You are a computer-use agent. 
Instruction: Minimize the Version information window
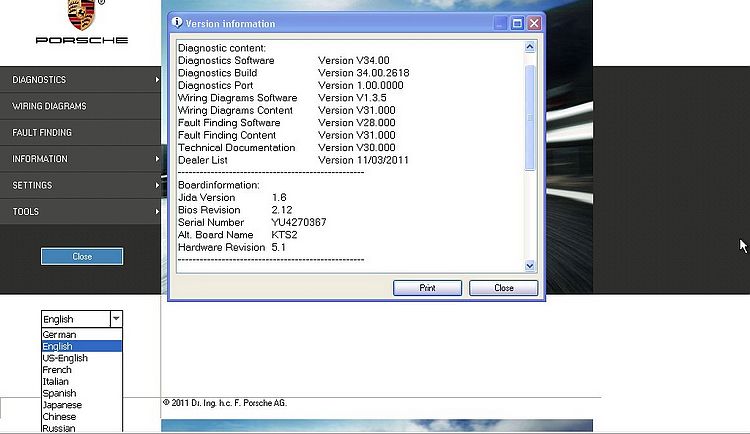tap(500, 23)
